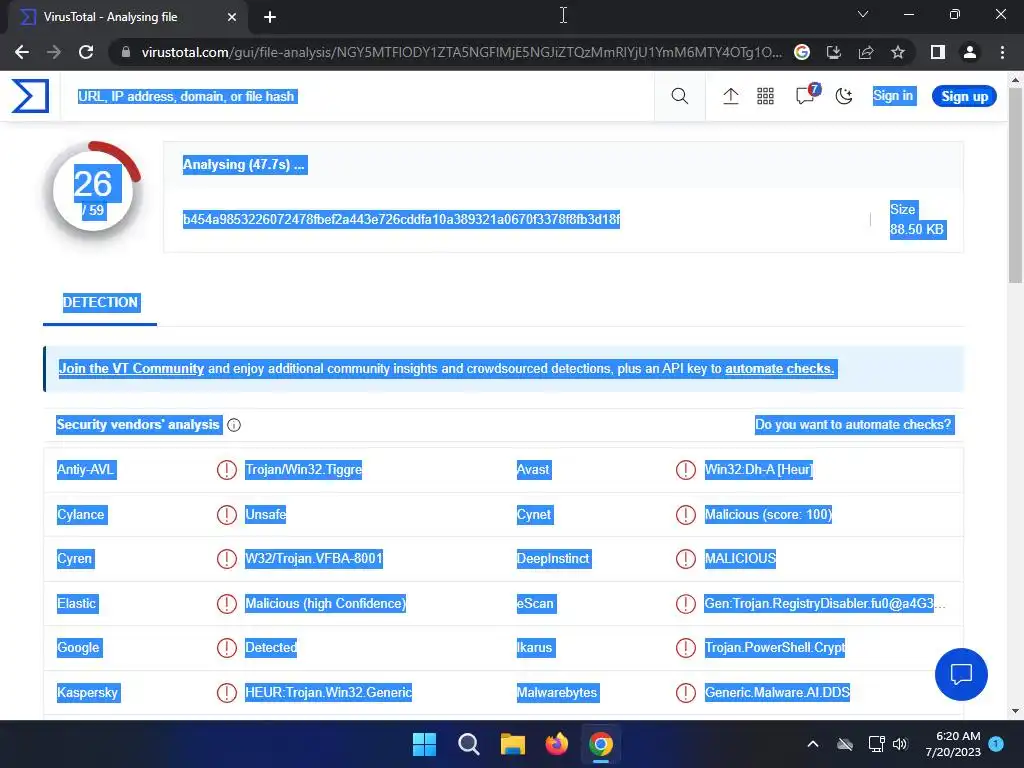Click the alert icon for eScan detection
Image resolution: width=1024 pixels, height=768 pixels.
pyautogui.click(x=685, y=603)
